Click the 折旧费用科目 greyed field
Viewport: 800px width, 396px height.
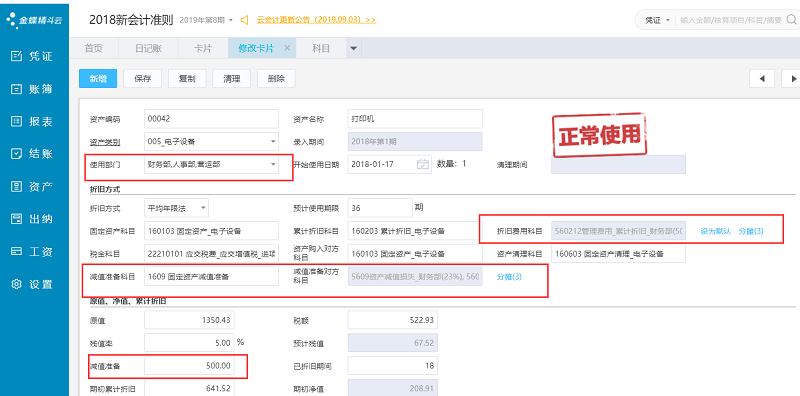[x=618, y=231]
